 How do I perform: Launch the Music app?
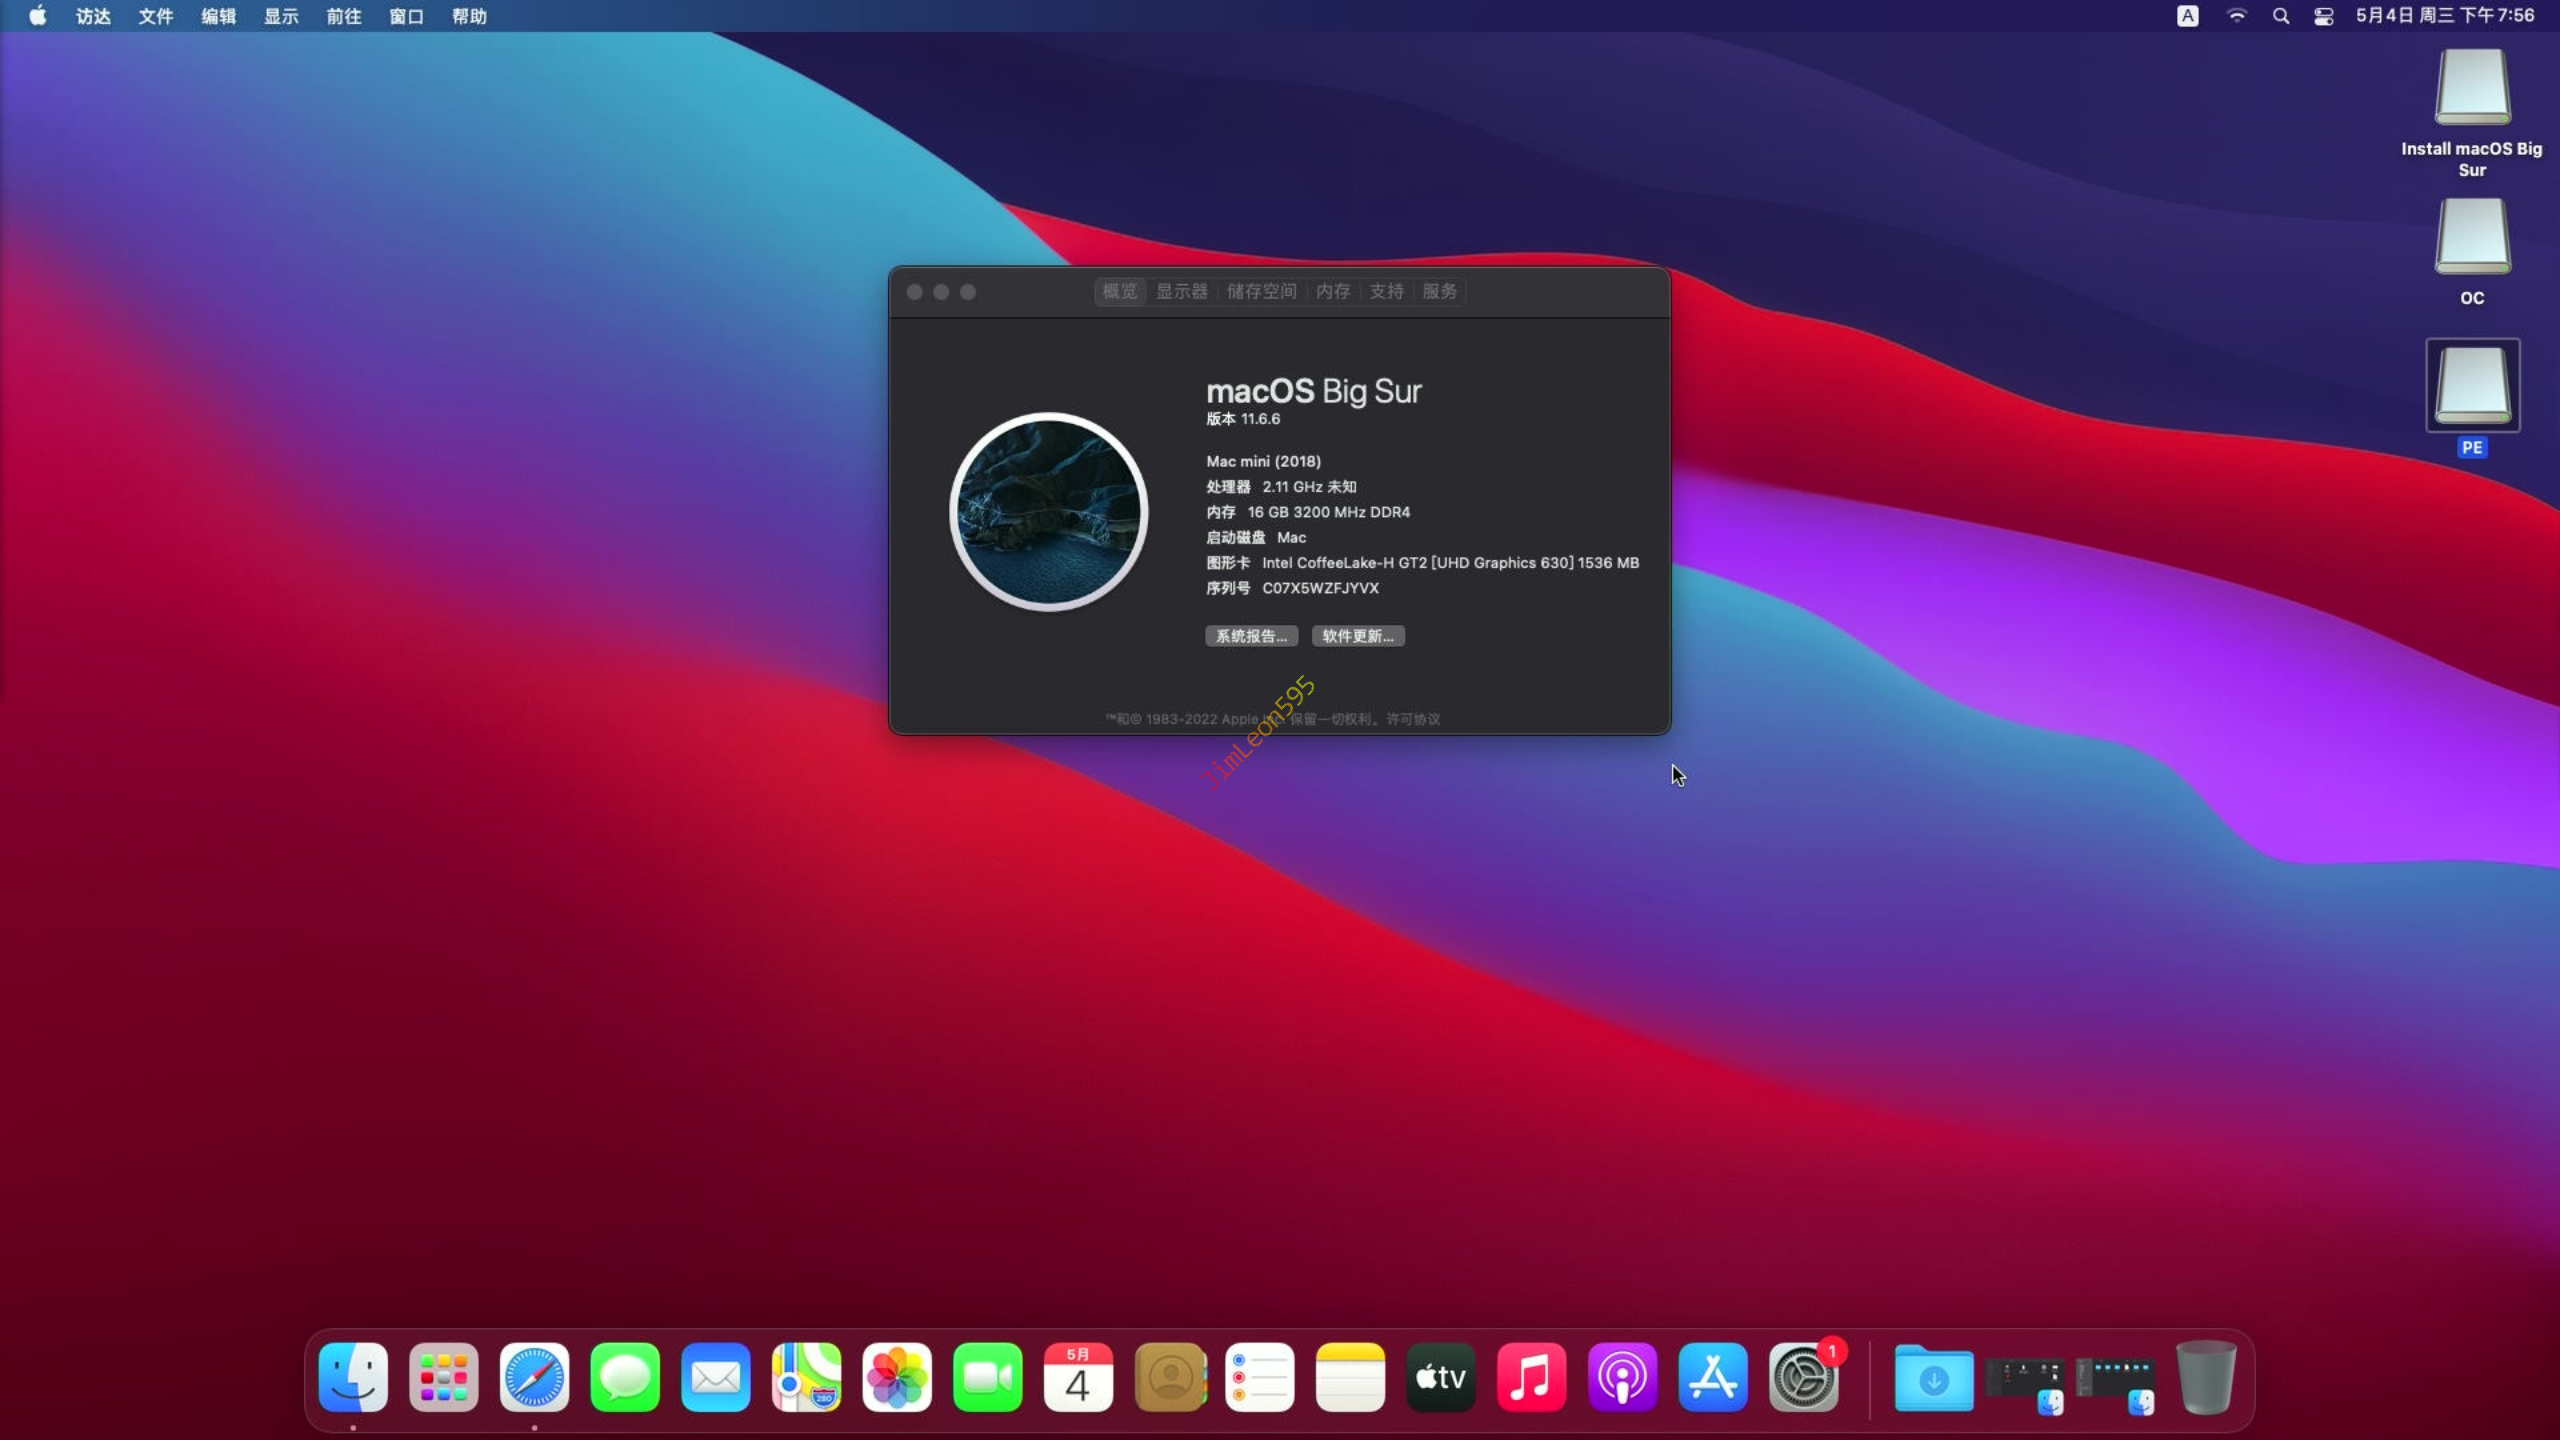click(x=1531, y=1377)
